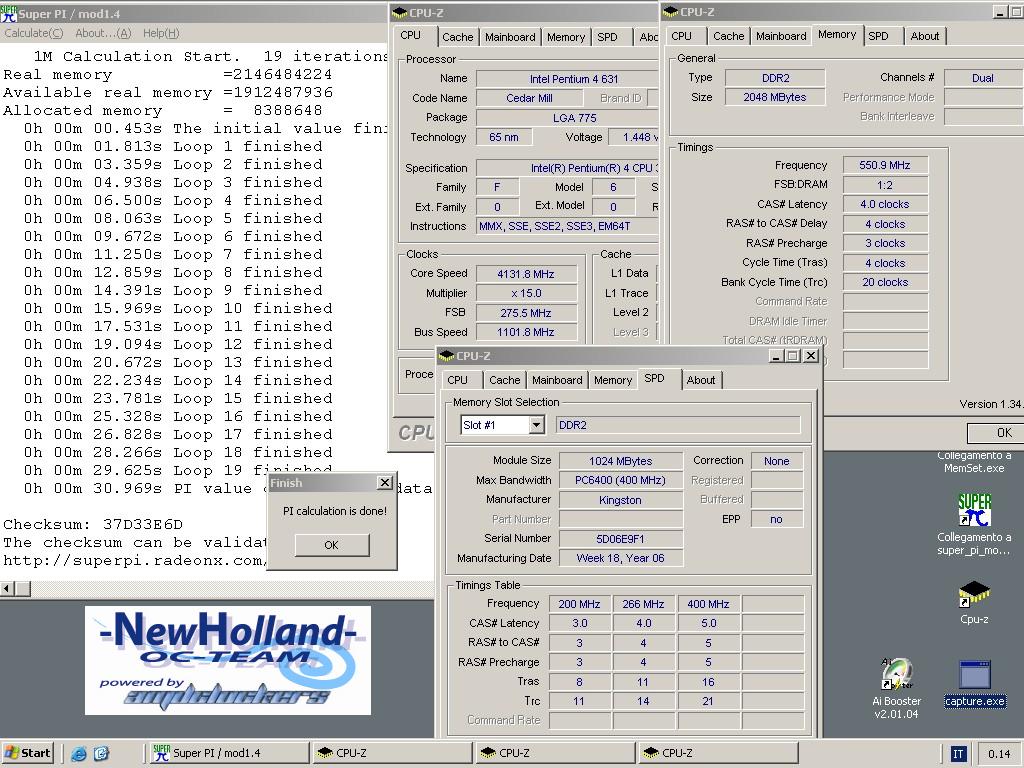The height and width of the screenshot is (768, 1024).
Task: Click the CPU-Z chip icon in the Memory window title bar
Action: click(671, 12)
